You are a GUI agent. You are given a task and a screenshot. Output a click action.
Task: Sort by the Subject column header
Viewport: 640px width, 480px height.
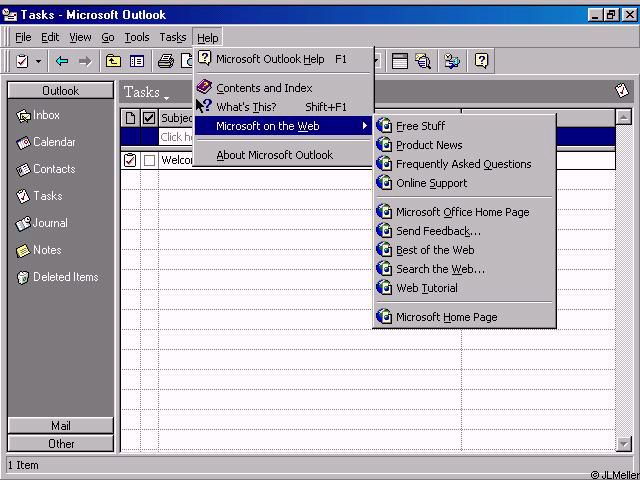[x=176, y=118]
